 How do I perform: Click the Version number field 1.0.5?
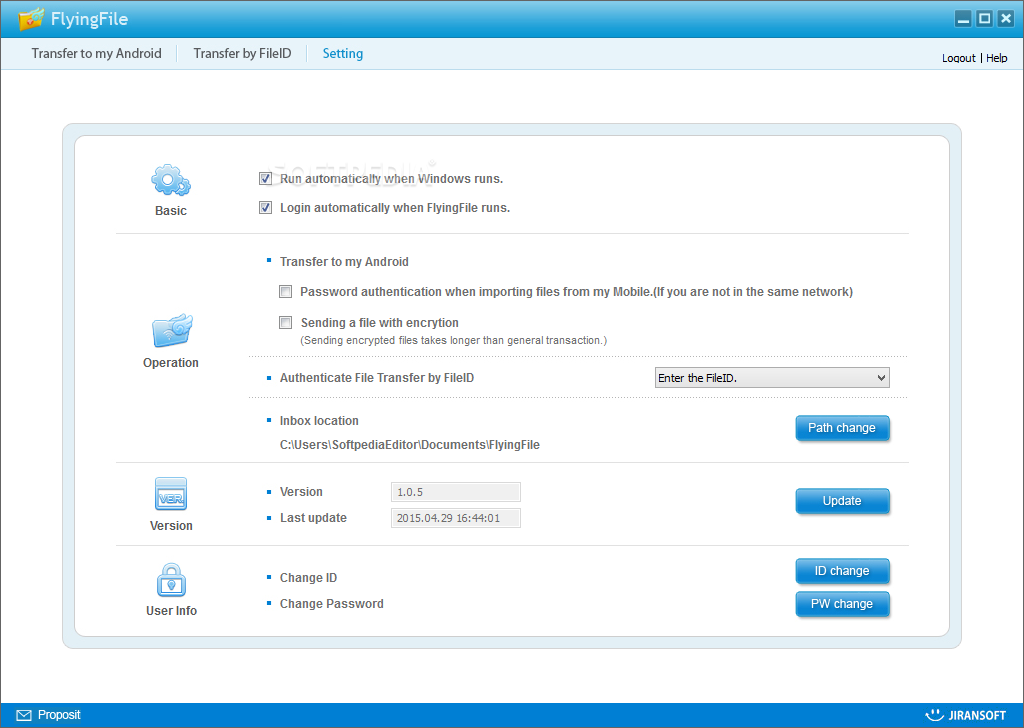tap(456, 492)
